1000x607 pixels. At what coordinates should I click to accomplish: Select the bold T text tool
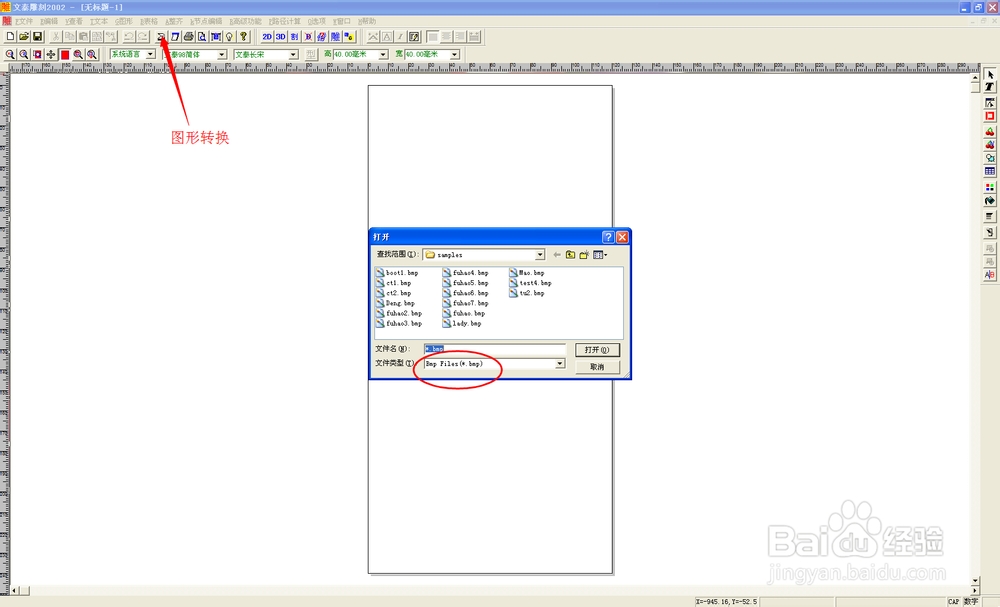[x=990, y=87]
